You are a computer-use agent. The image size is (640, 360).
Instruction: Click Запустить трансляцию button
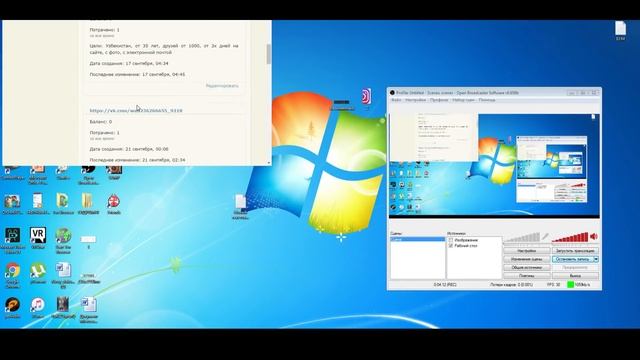pos(575,251)
